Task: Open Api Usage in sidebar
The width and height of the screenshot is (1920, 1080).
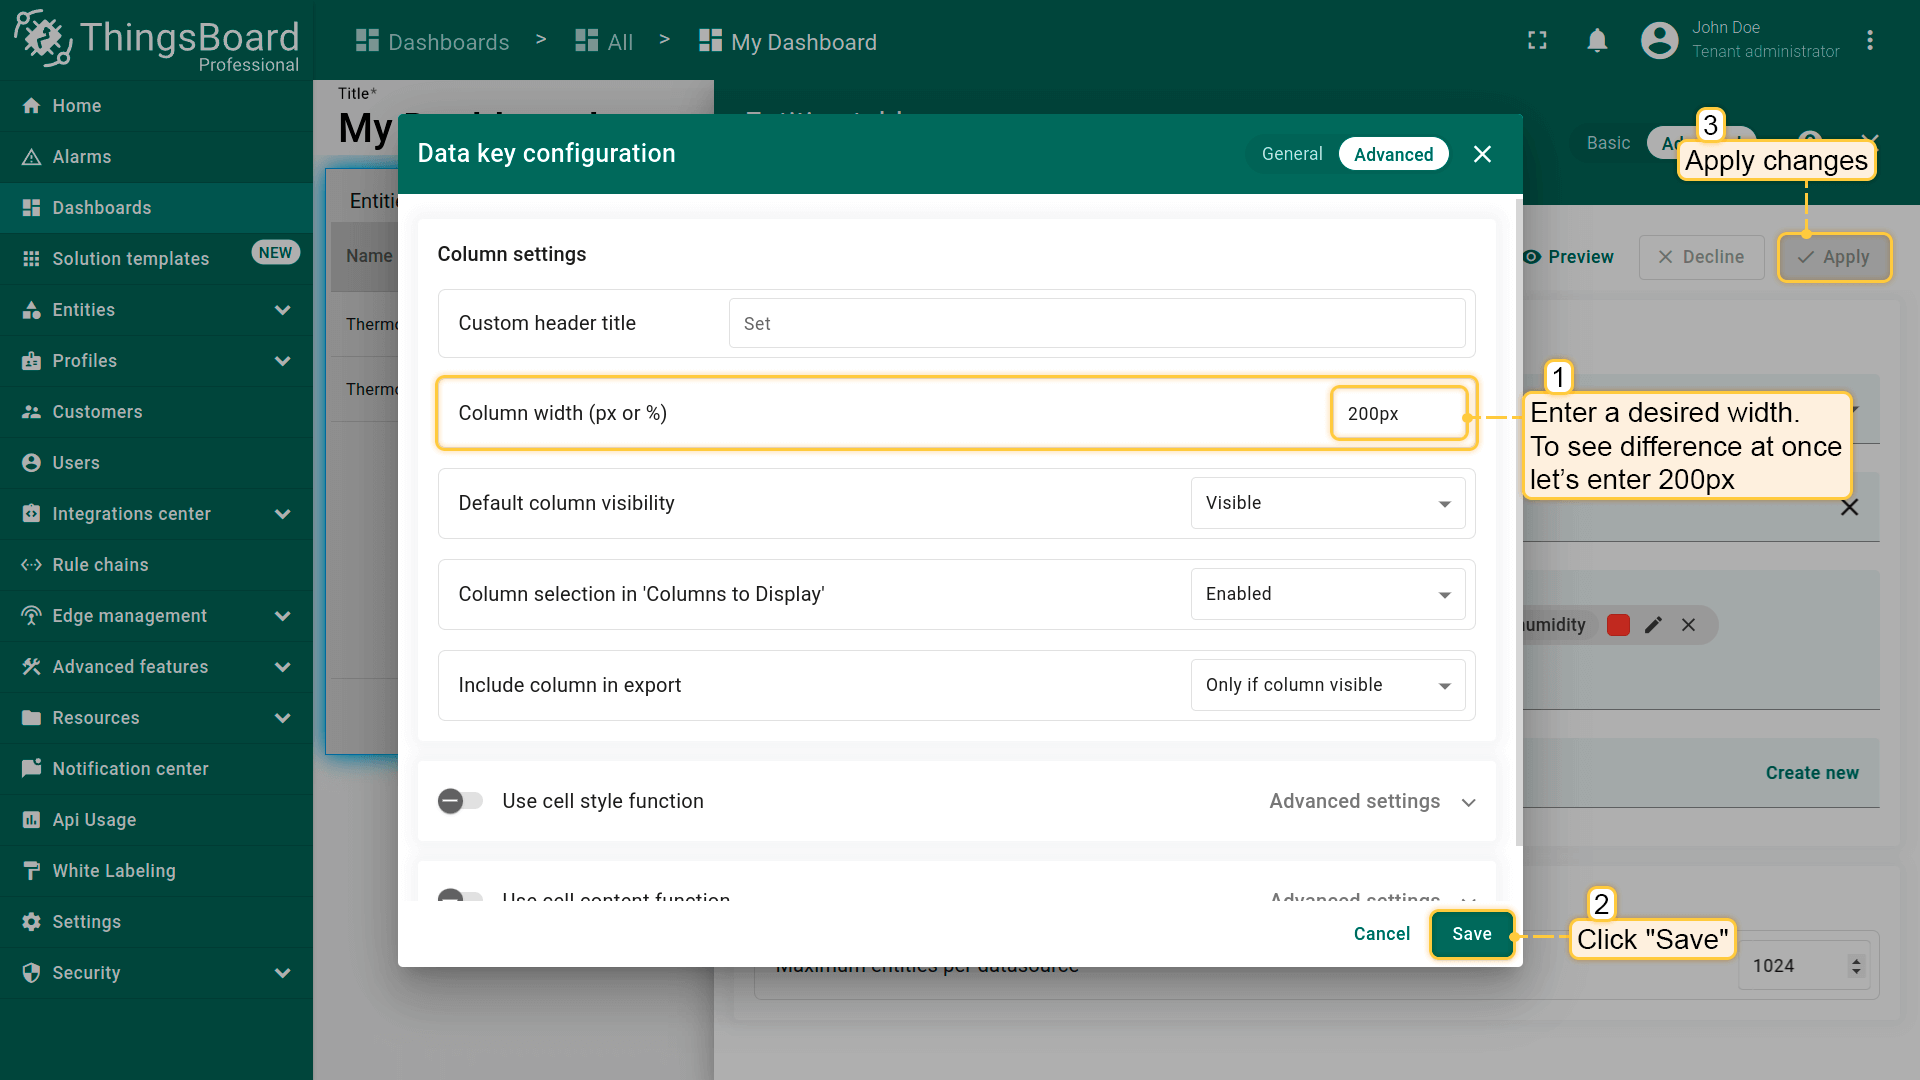Action: tap(94, 820)
